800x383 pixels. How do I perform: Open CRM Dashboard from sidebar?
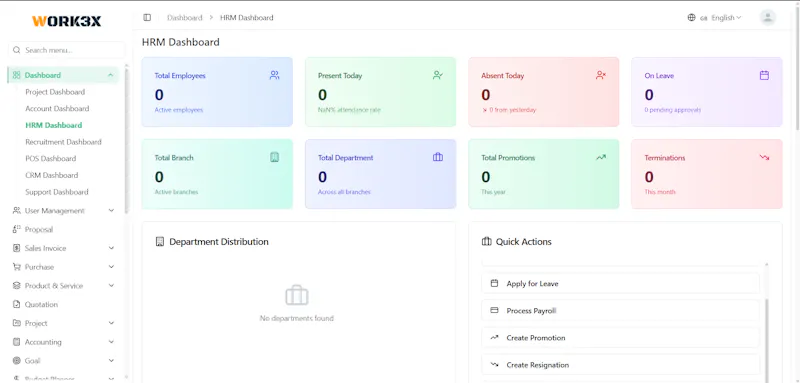tap(52, 175)
